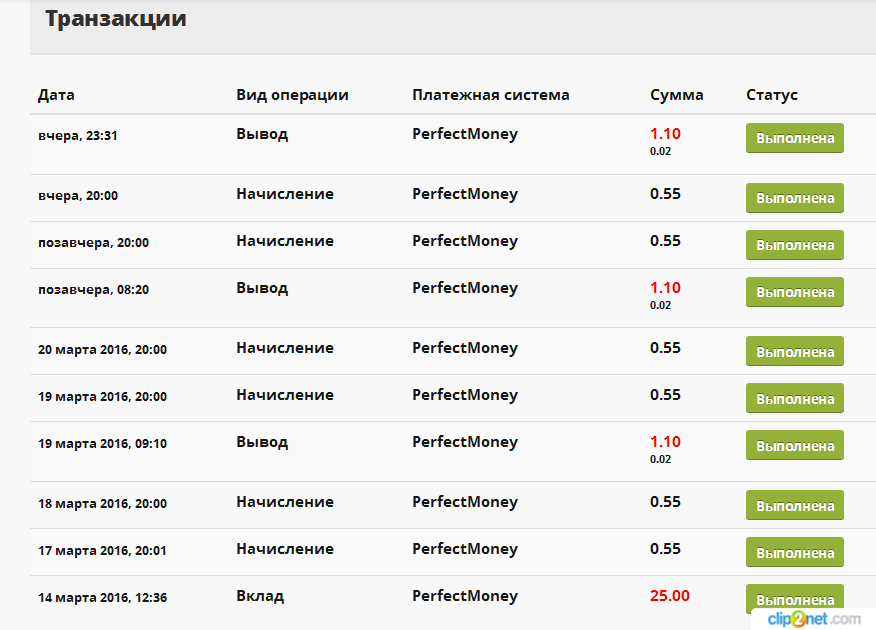Click the 25.00 deposit amount
This screenshot has height=630, width=876.
click(669, 596)
